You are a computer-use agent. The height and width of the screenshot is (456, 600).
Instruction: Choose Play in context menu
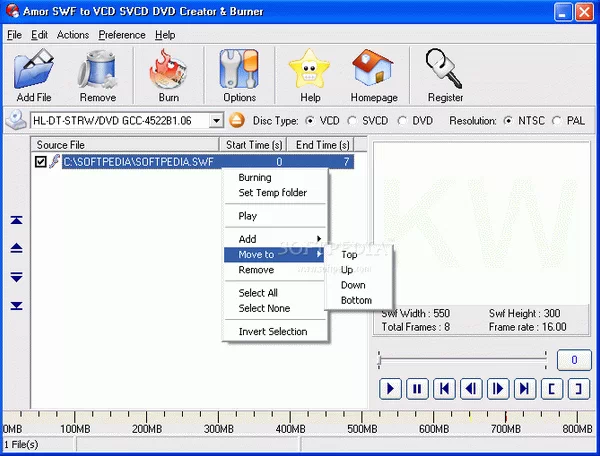coord(274,216)
